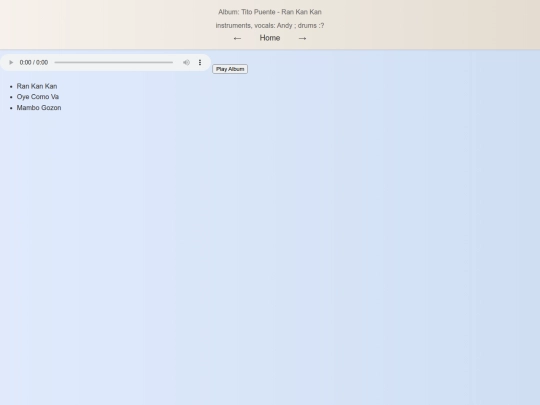Mute the audio player volume icon

(x=186, y=62)
